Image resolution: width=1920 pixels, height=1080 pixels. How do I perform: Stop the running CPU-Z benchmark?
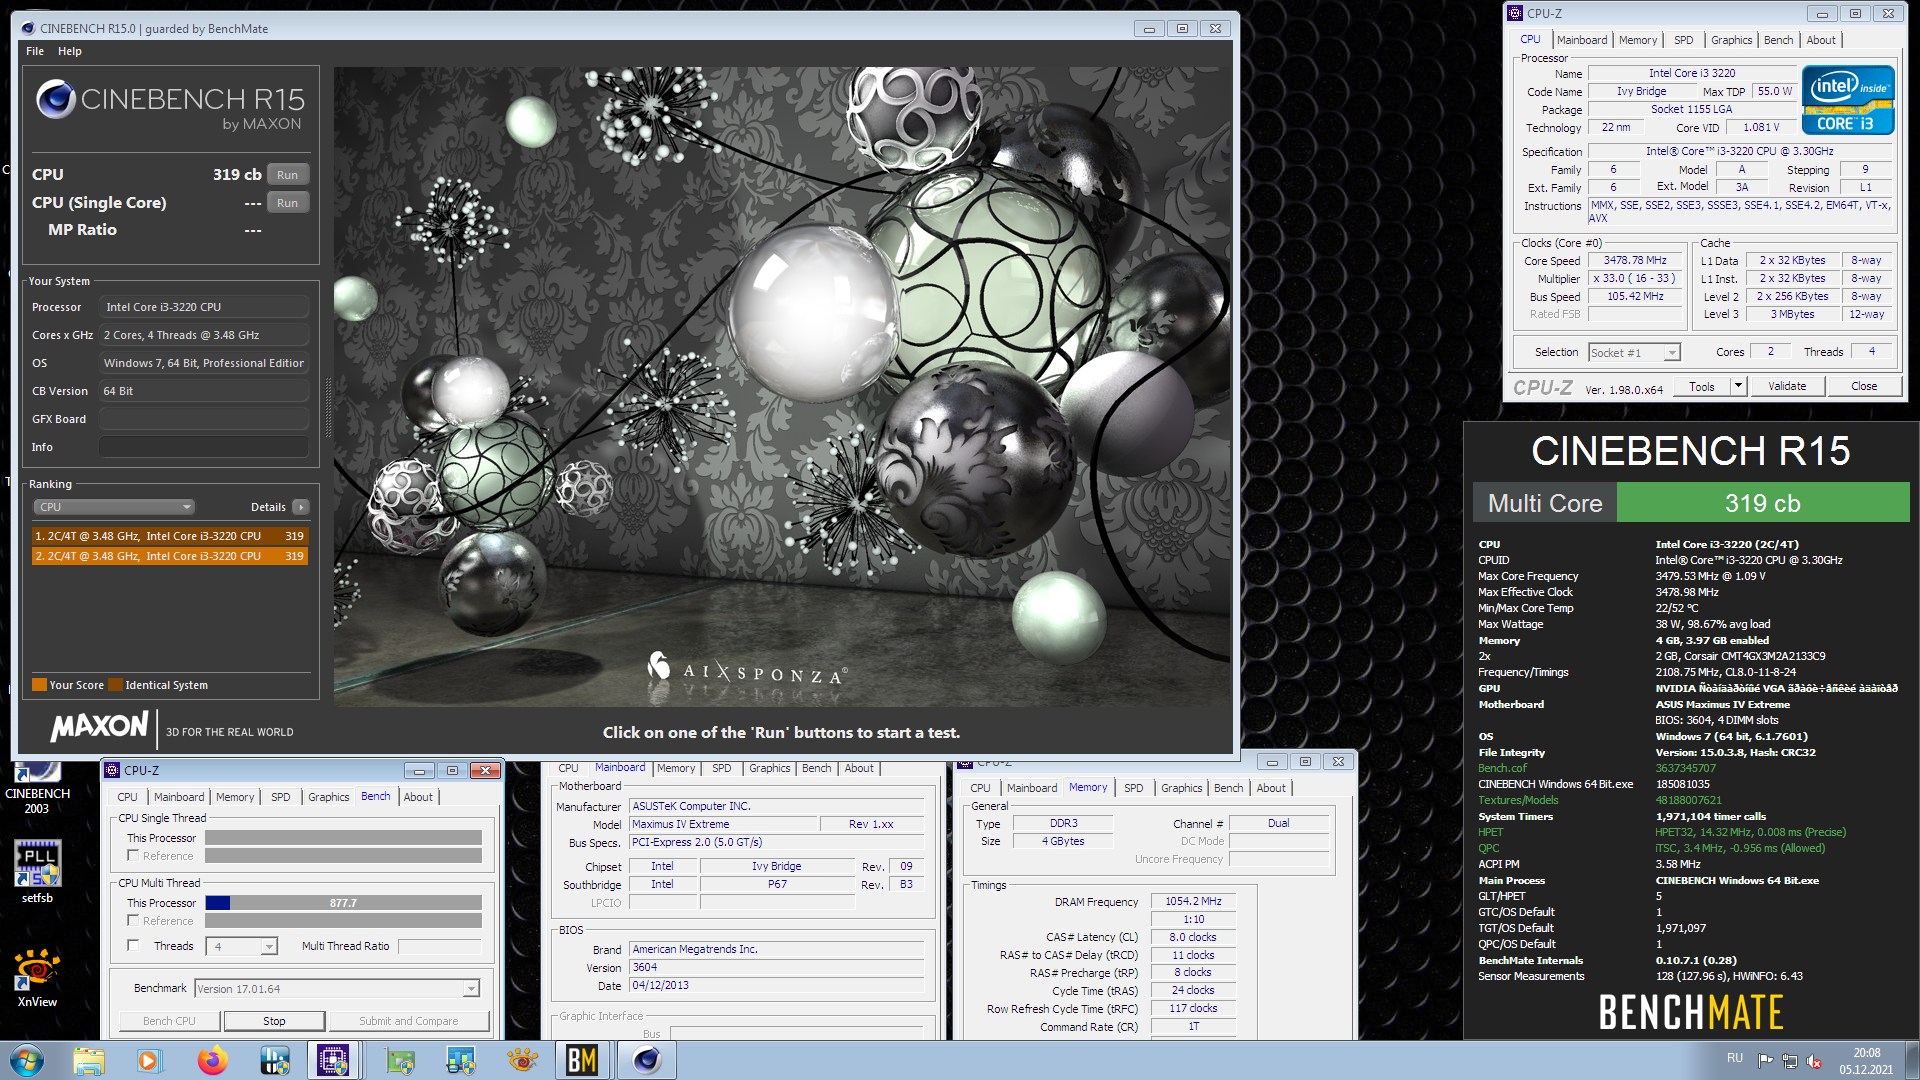coord(274,1021)
